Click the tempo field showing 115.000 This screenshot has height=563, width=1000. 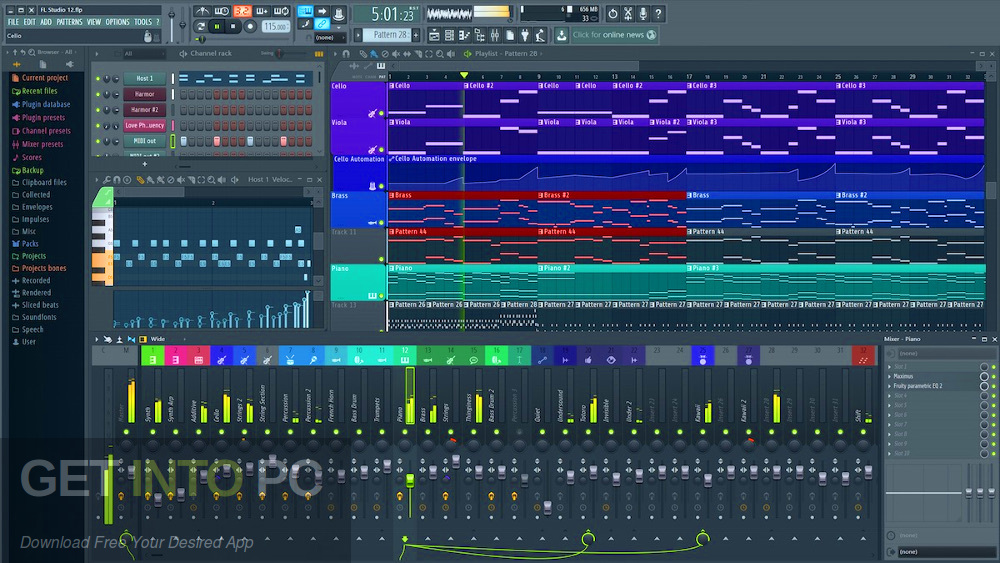275,27
